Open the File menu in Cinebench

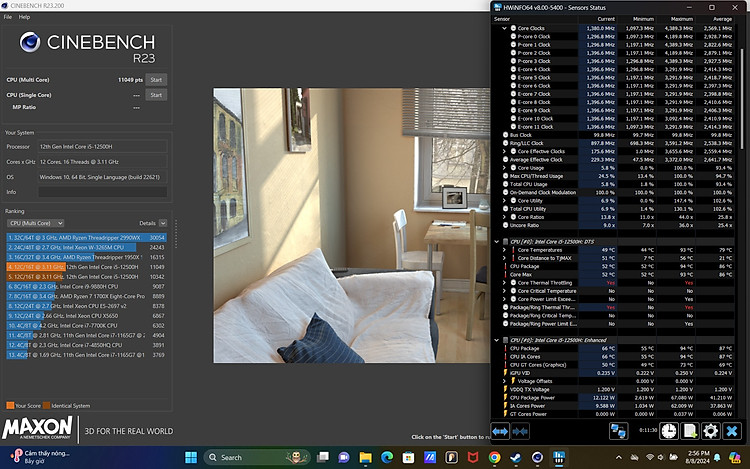point(8,17)
